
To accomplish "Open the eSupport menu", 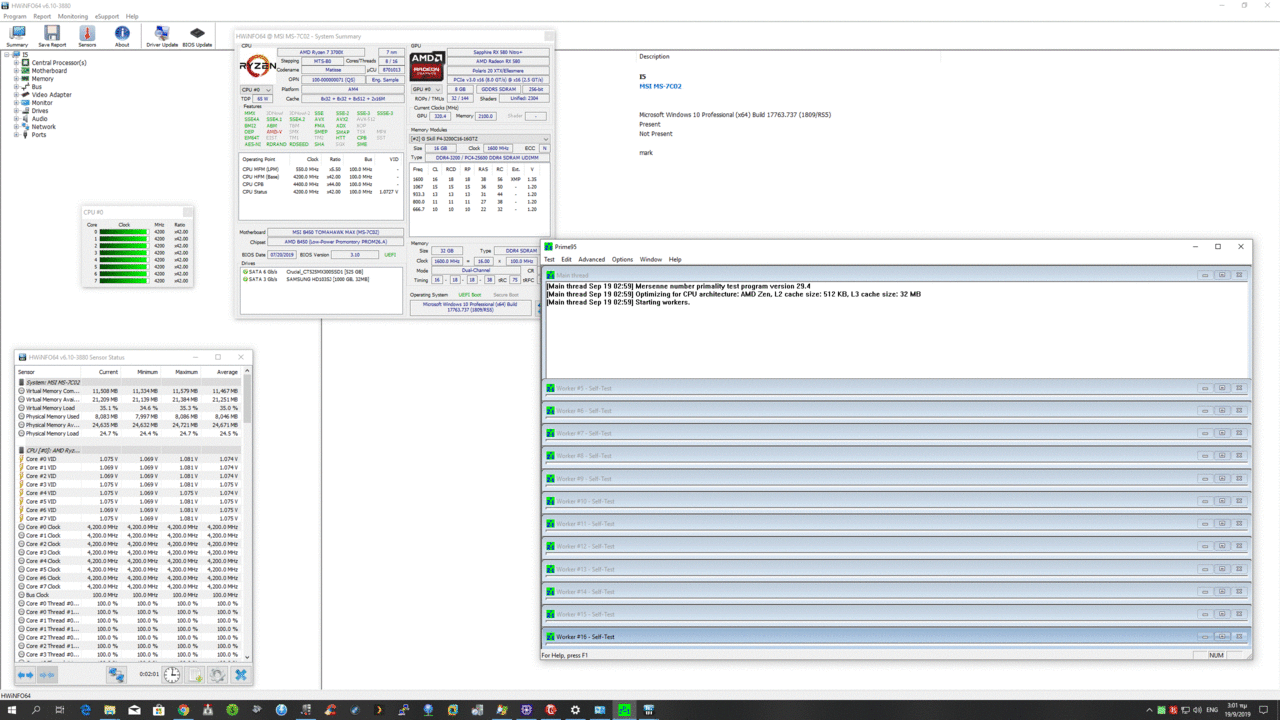I will [x=107, y=17].
